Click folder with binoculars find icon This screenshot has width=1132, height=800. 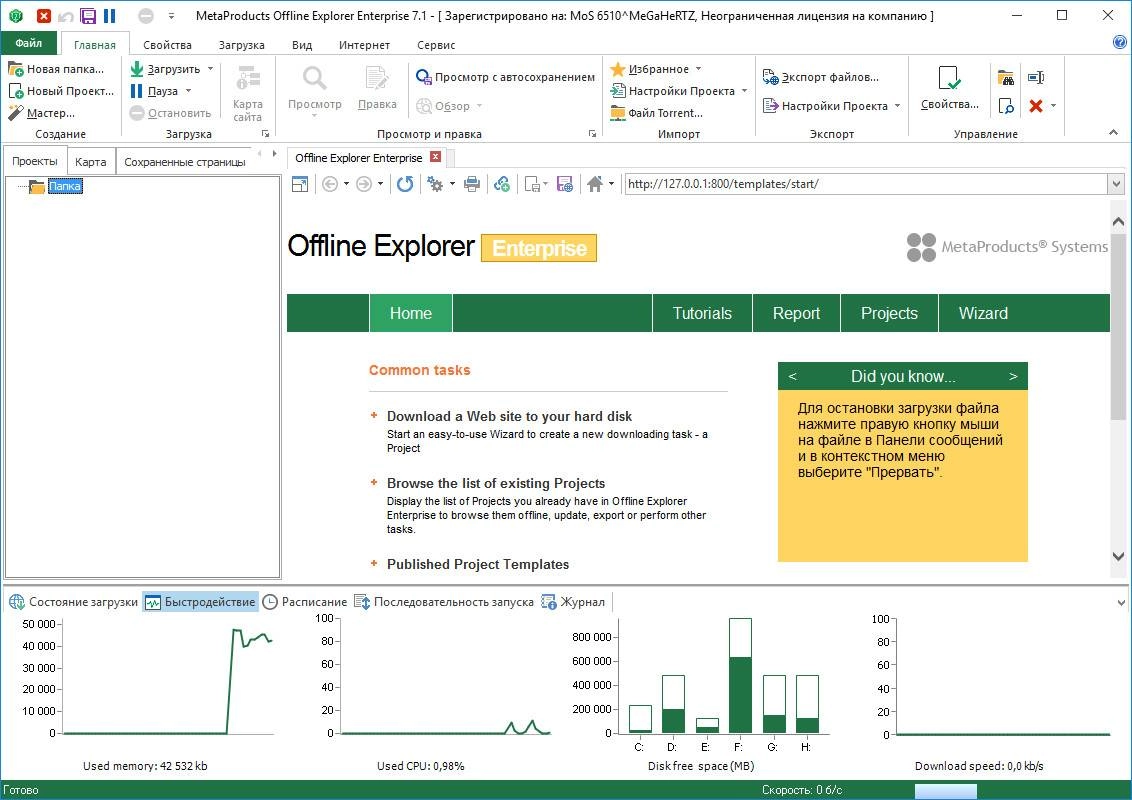(1006, 77)
